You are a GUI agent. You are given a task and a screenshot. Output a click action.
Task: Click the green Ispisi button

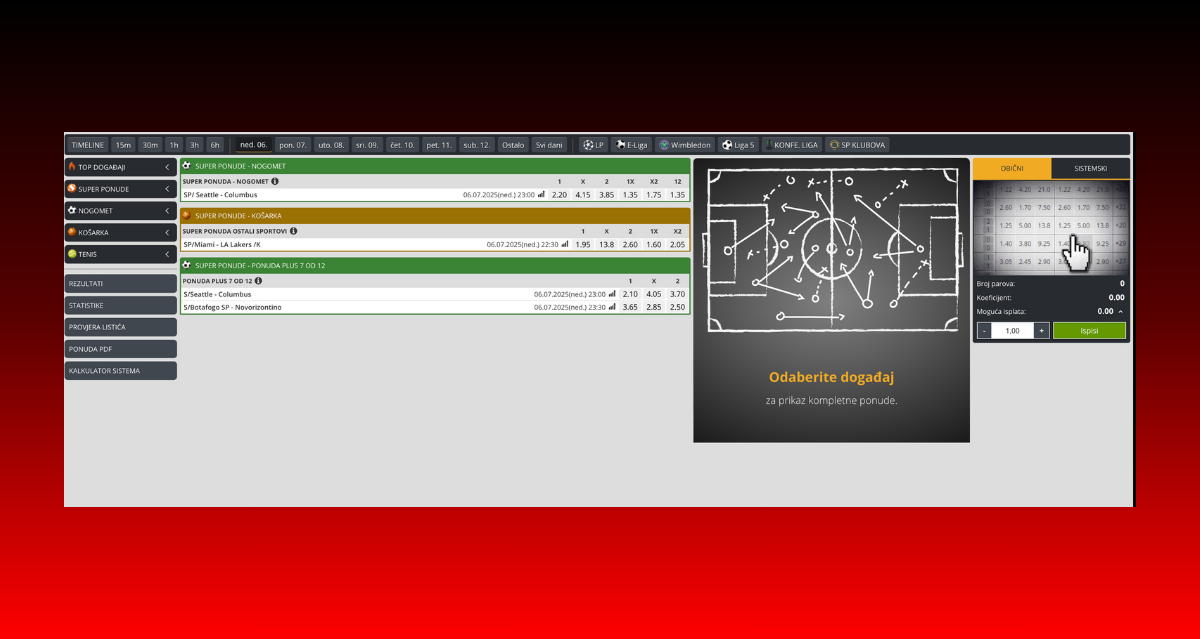click(1089, 330)
